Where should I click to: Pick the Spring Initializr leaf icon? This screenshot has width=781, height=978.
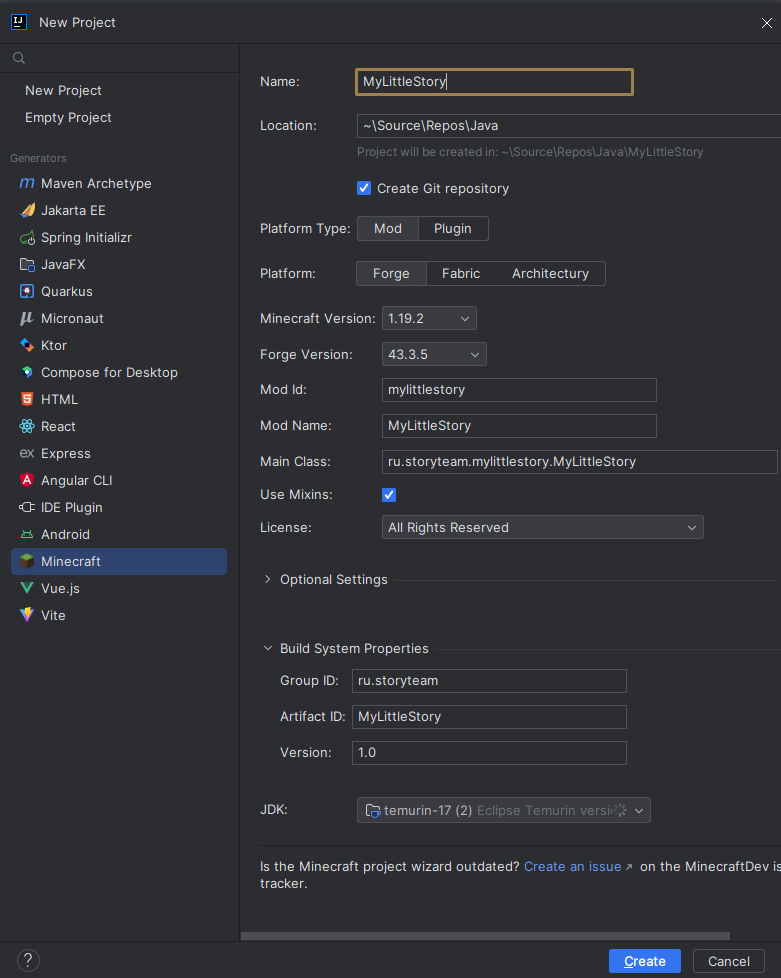[27, 238]
